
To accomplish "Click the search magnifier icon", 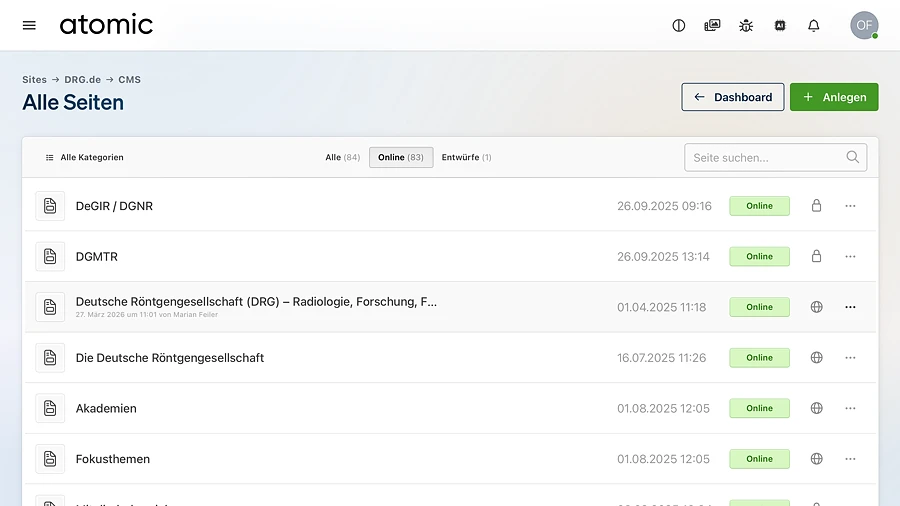I will pyautogui.click(x=852, y=157).
